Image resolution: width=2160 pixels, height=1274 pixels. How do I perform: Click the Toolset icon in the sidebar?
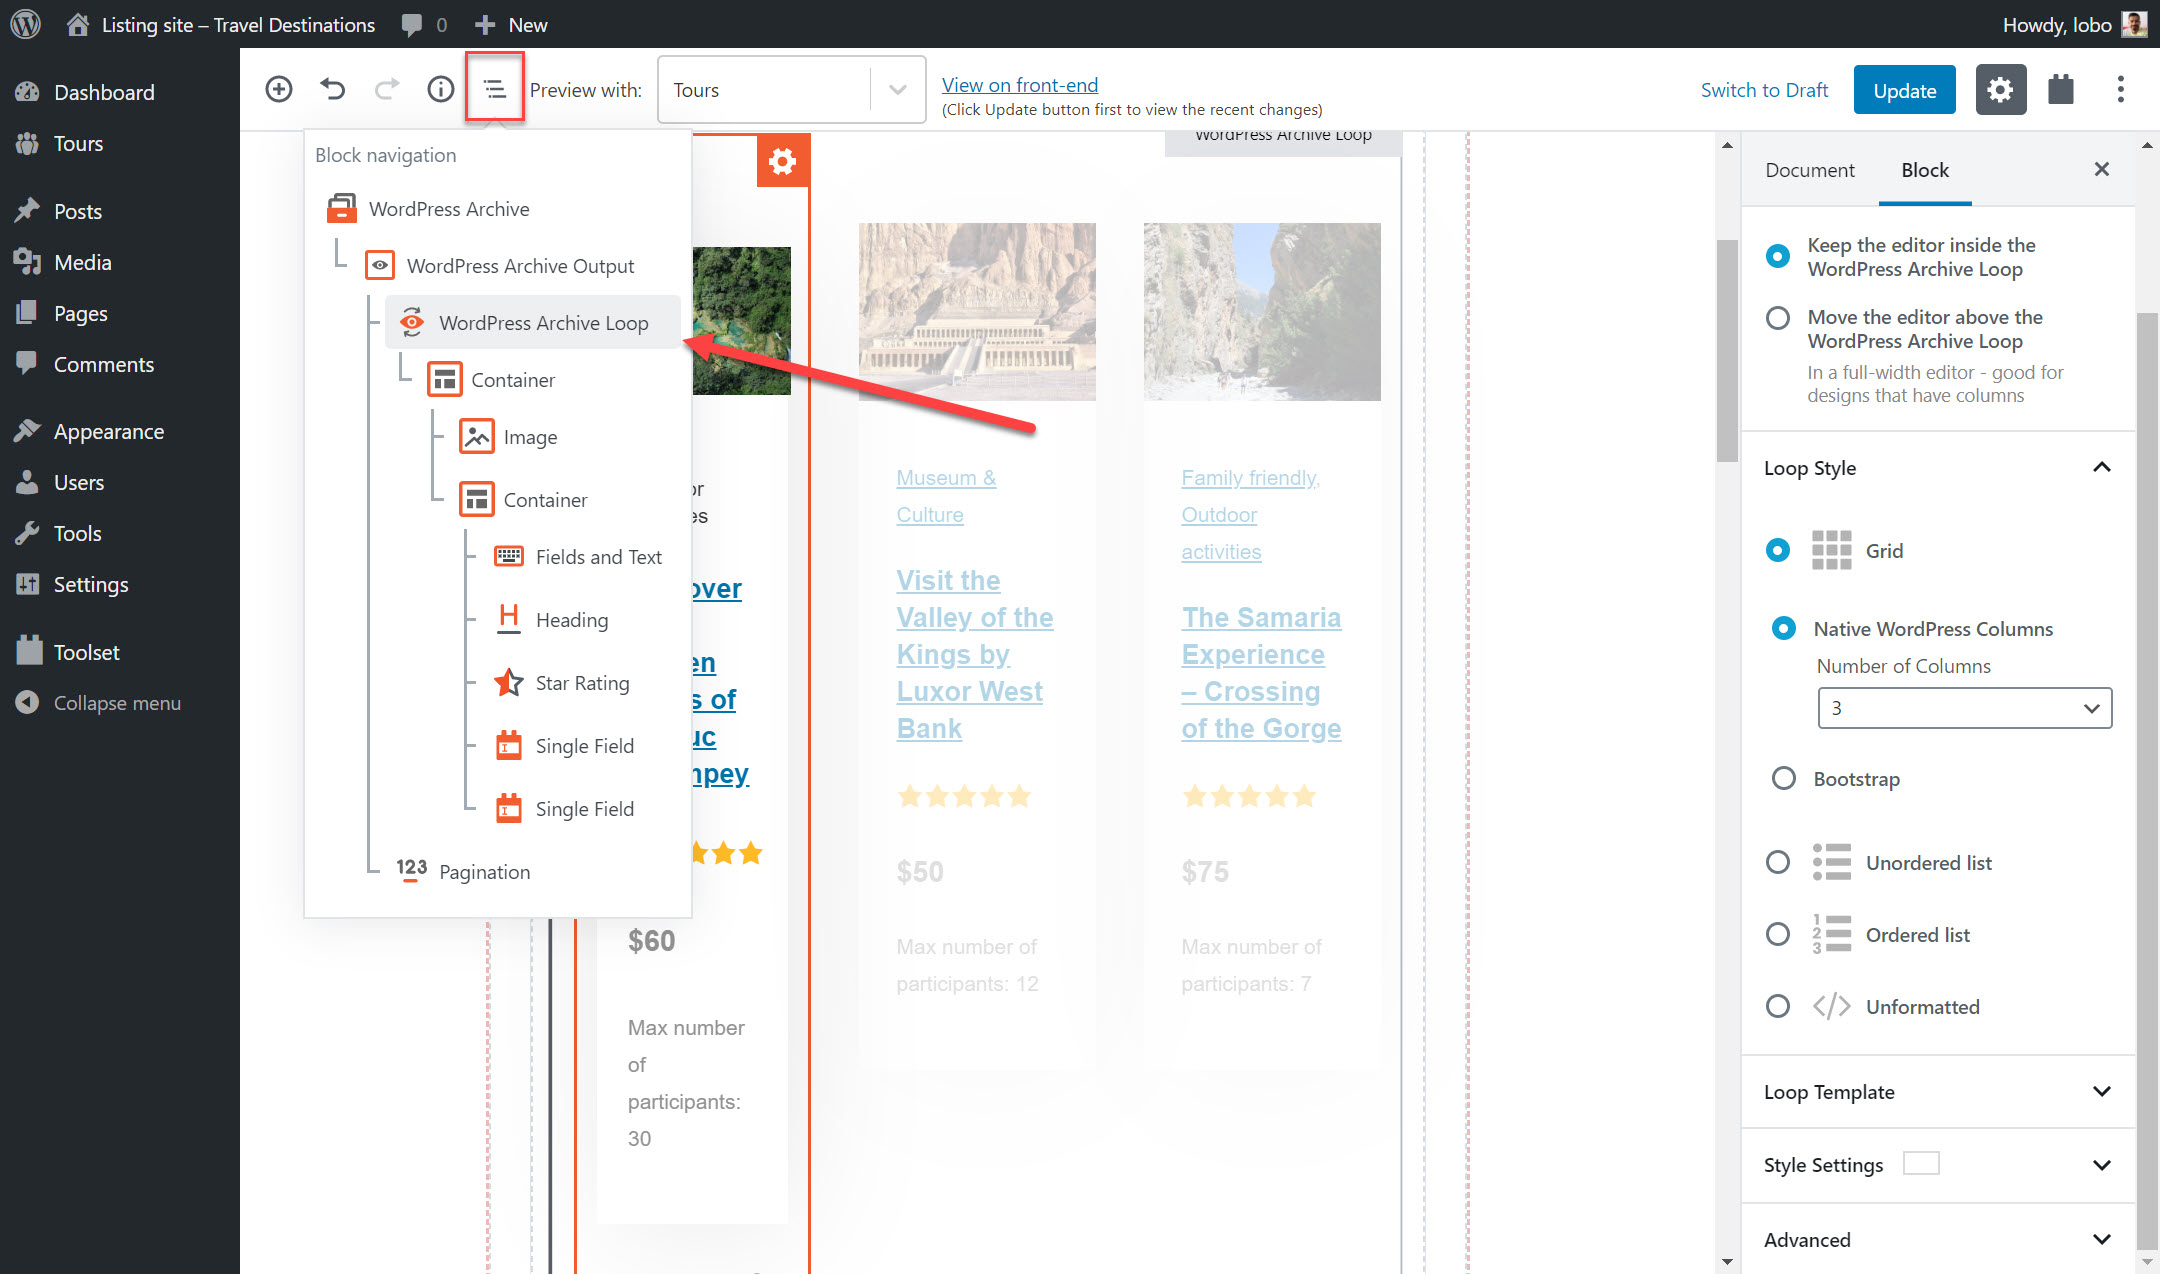[x=29, y=651]
